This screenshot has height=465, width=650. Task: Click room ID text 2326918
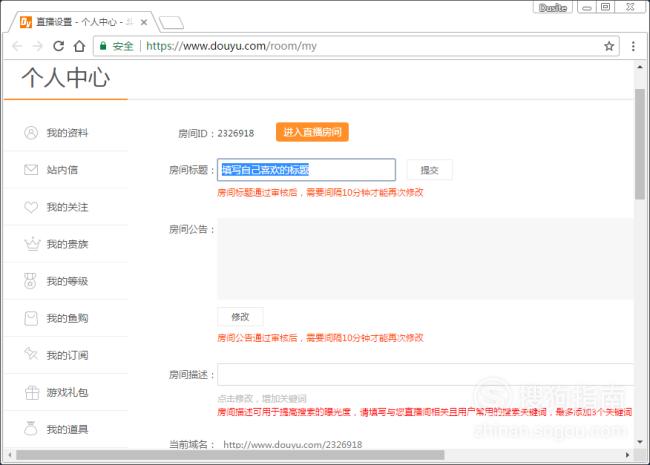235,133
